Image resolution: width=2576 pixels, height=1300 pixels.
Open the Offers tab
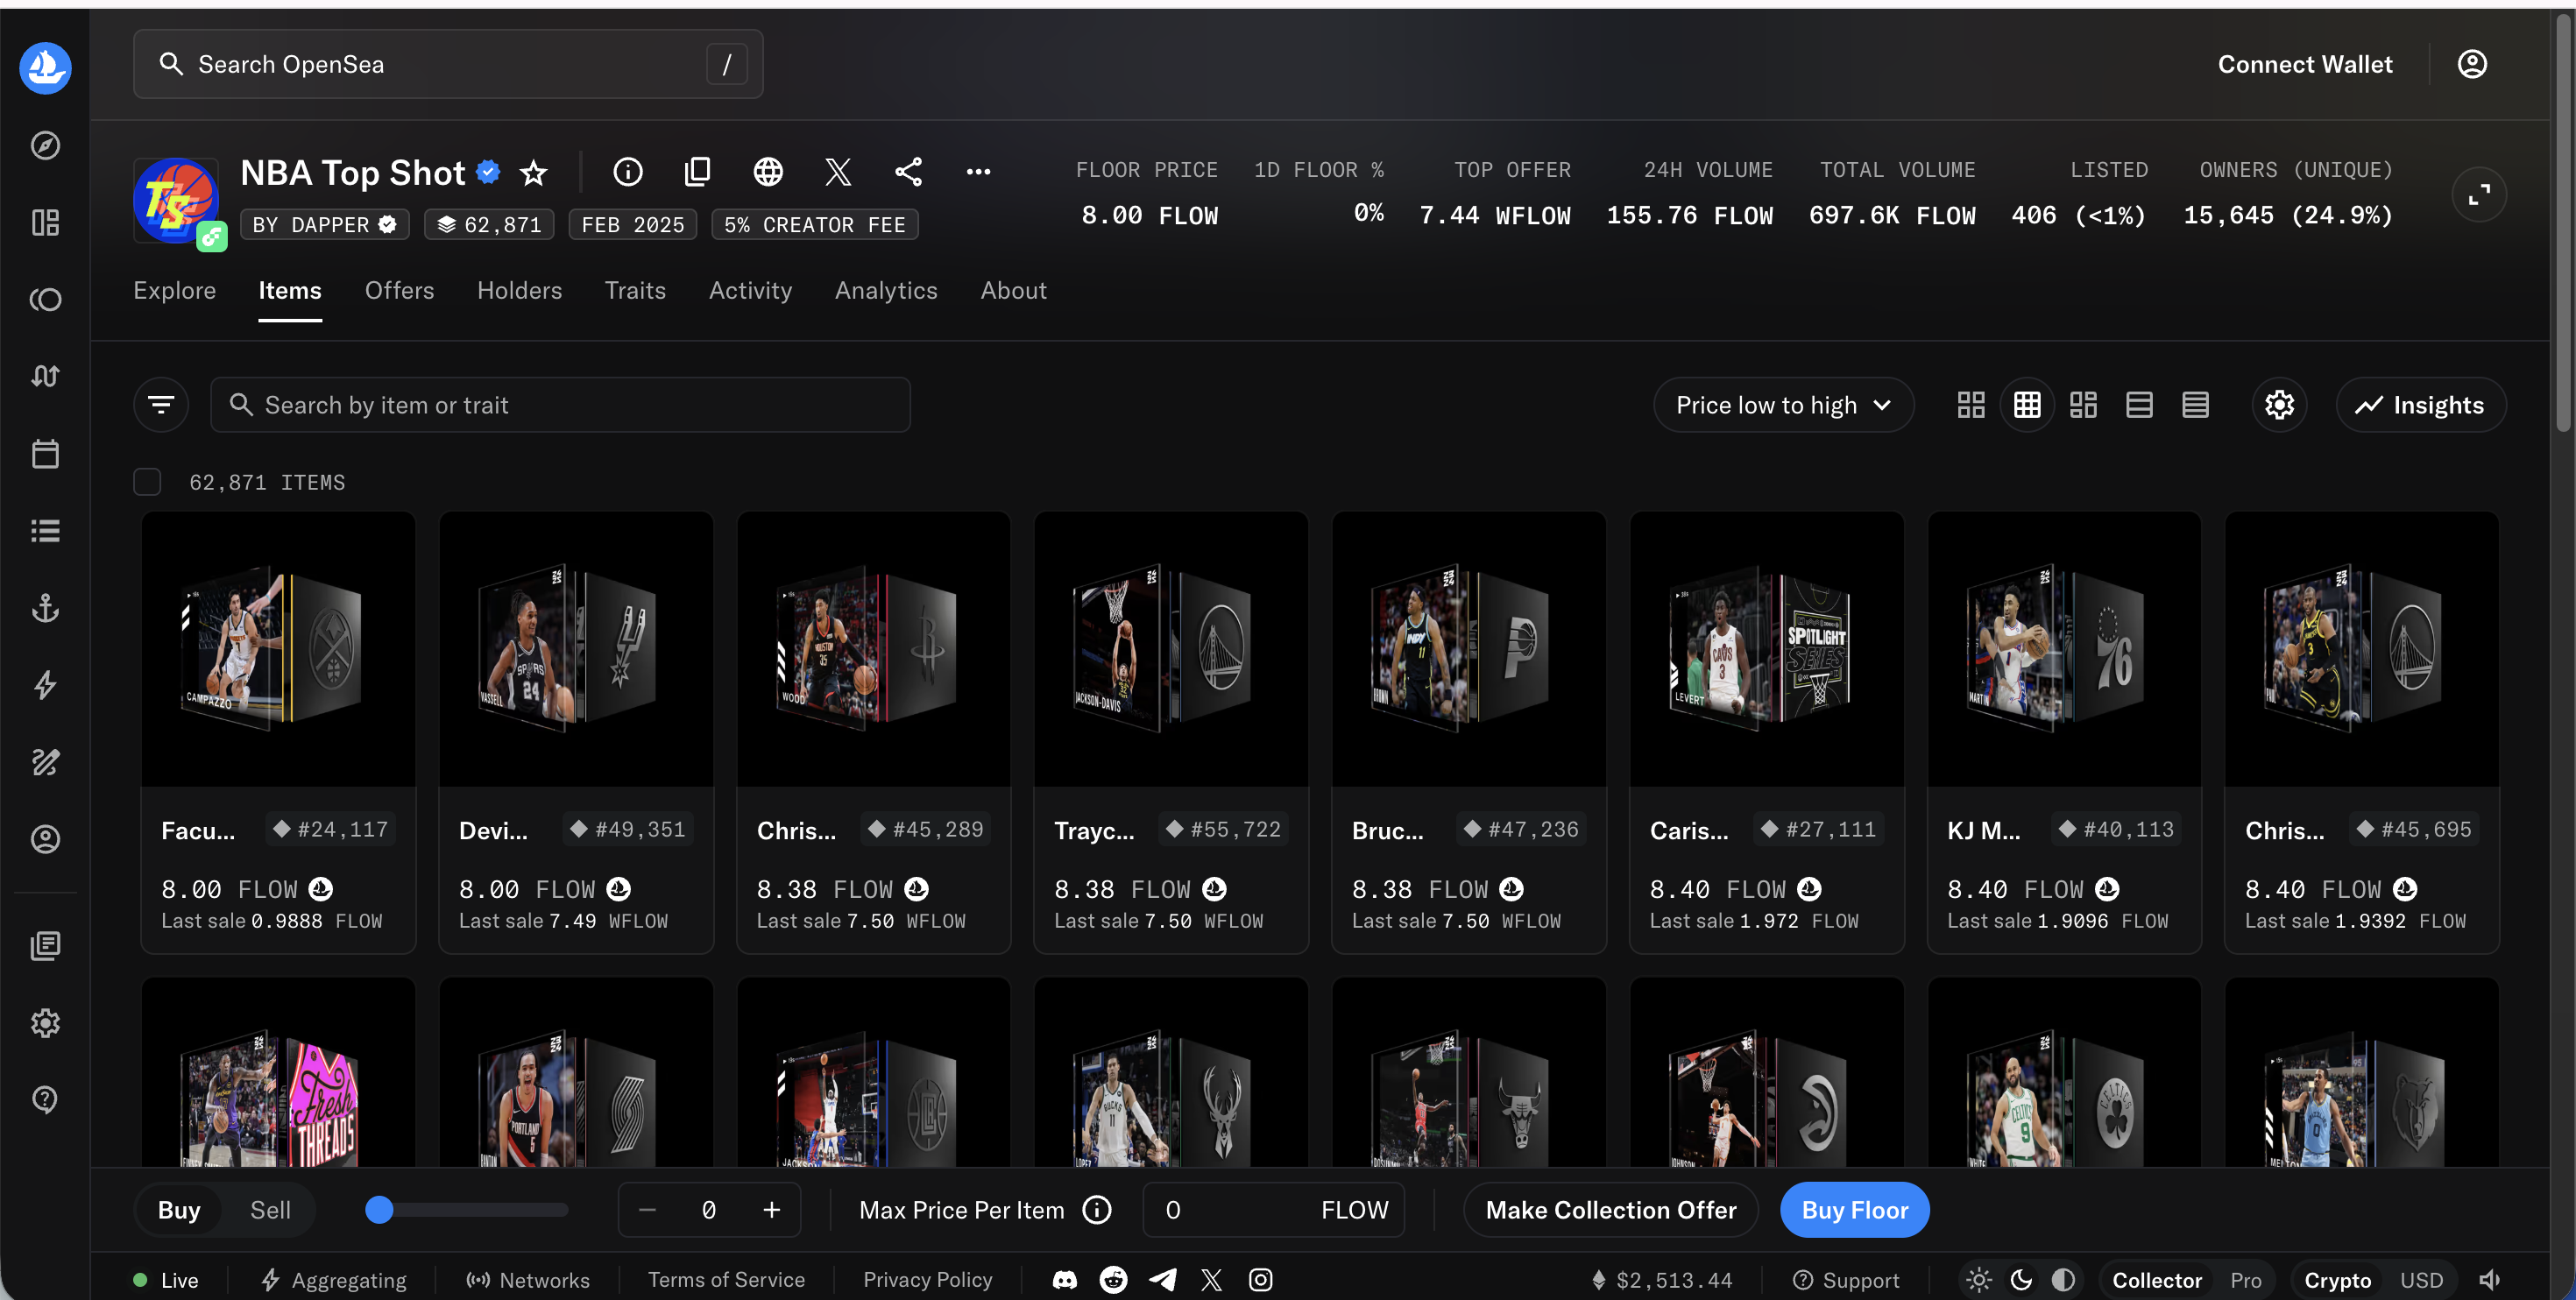coord(399,290)
